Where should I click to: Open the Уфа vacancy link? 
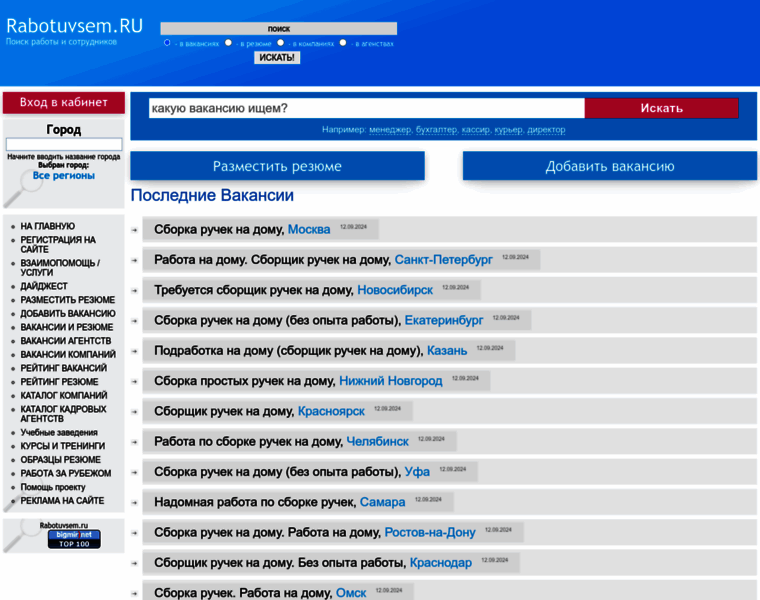tap(417, 472)
